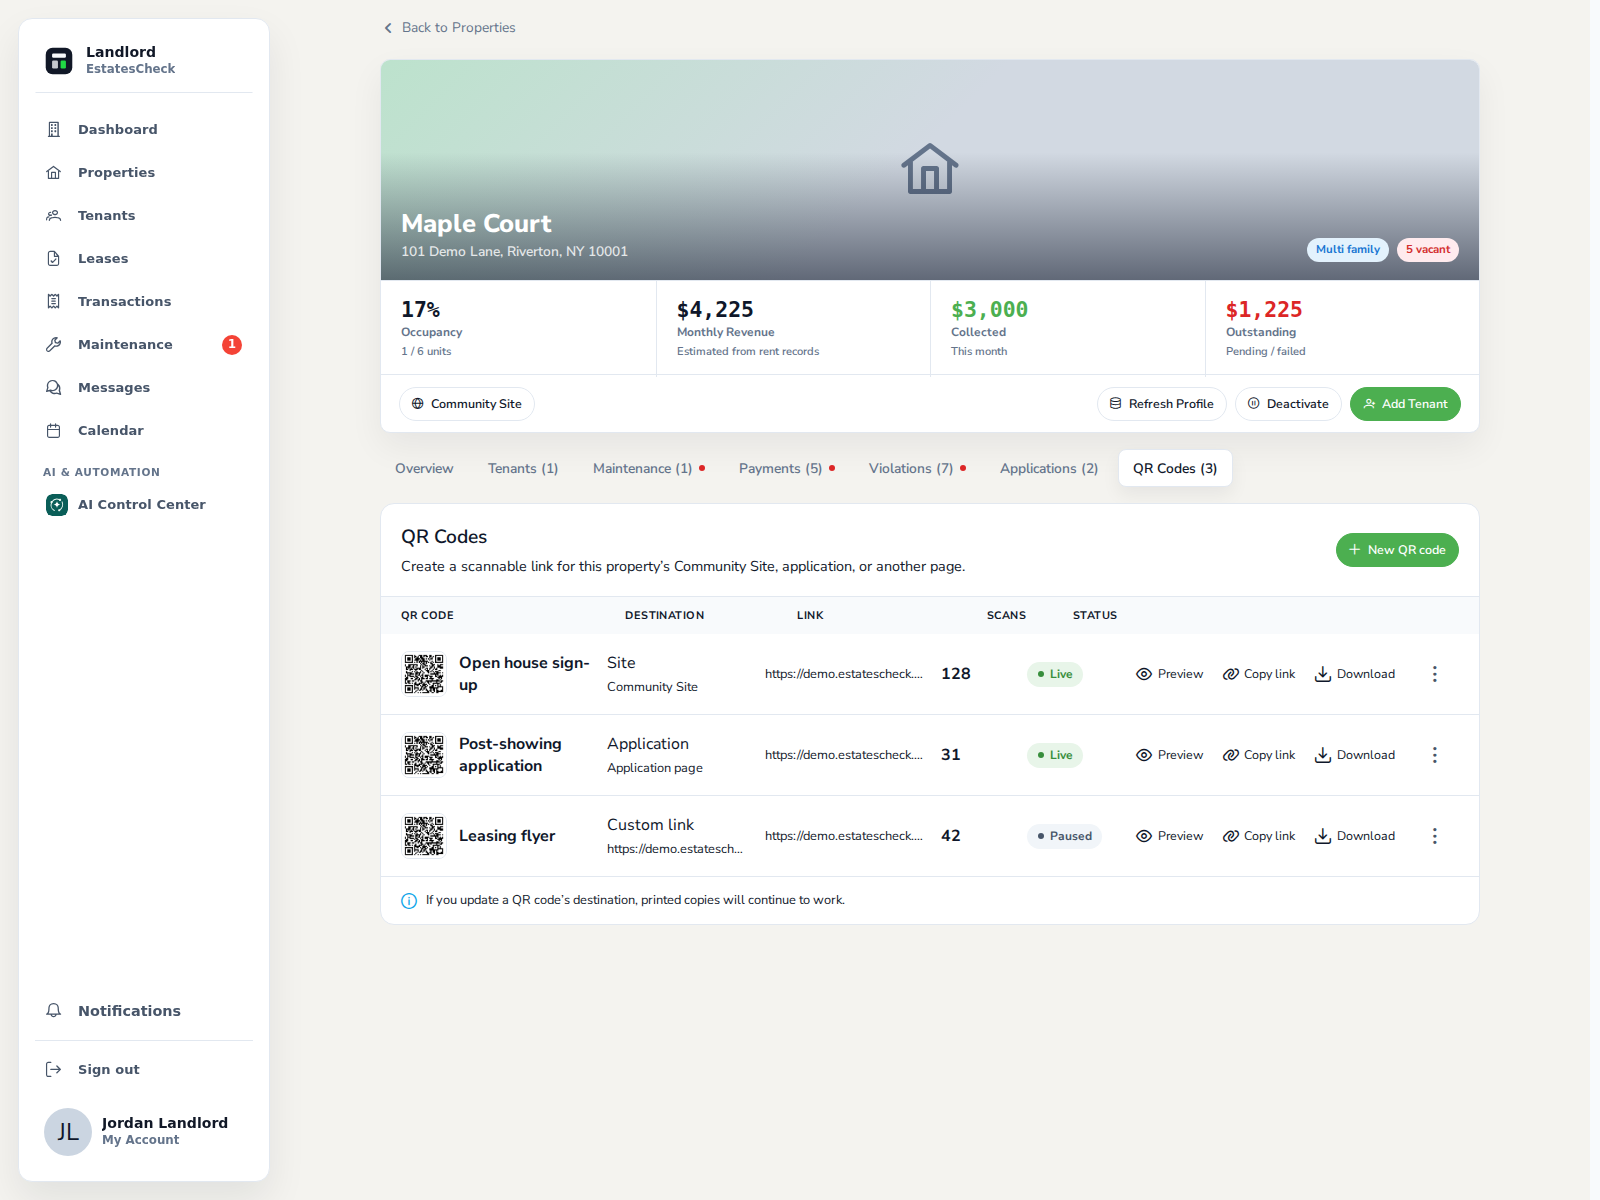Click the Paused status of Leasing flyer
Viewport: 1600px width, 1200px height.
coord(1064,836)
